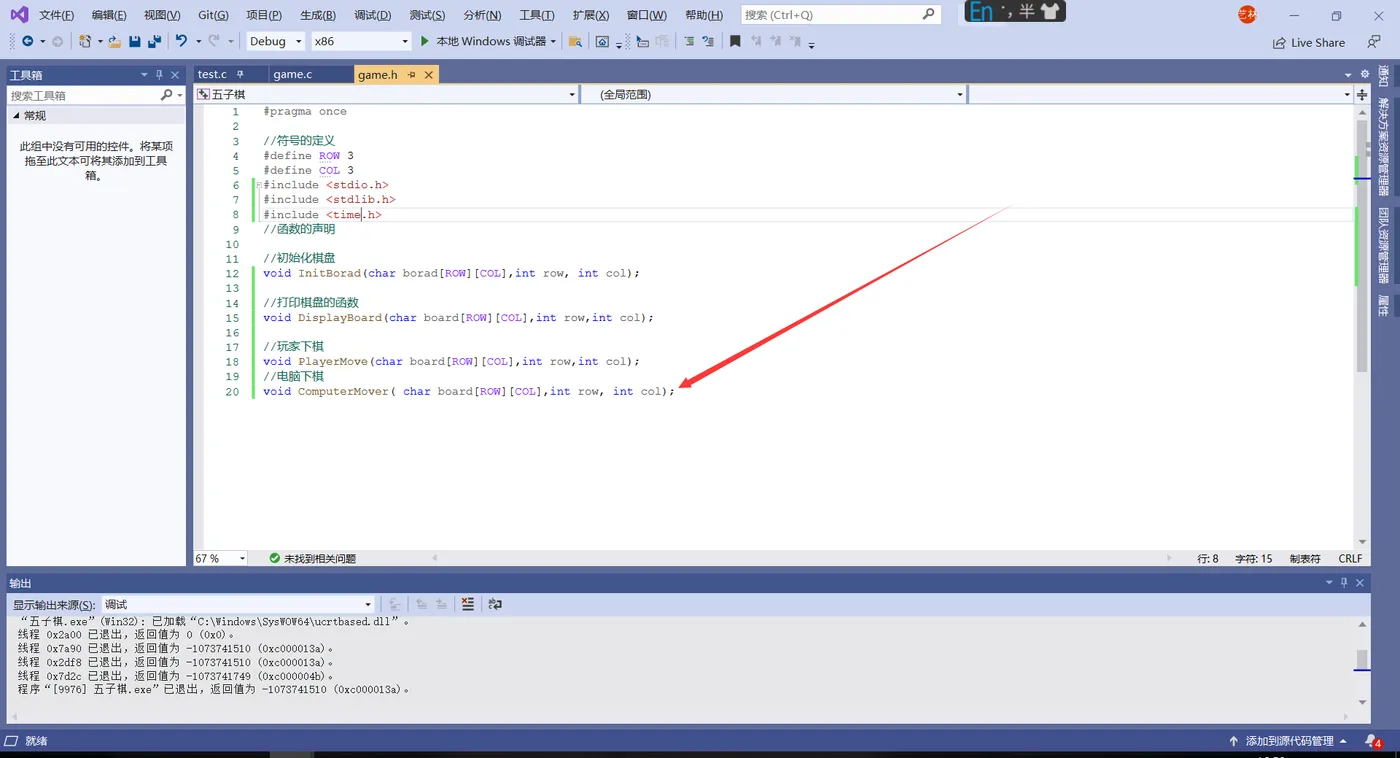The width and height of the screenshot is (1400, 758).
Task: Click the Undo arrow icon
Action: pos(181,41)
